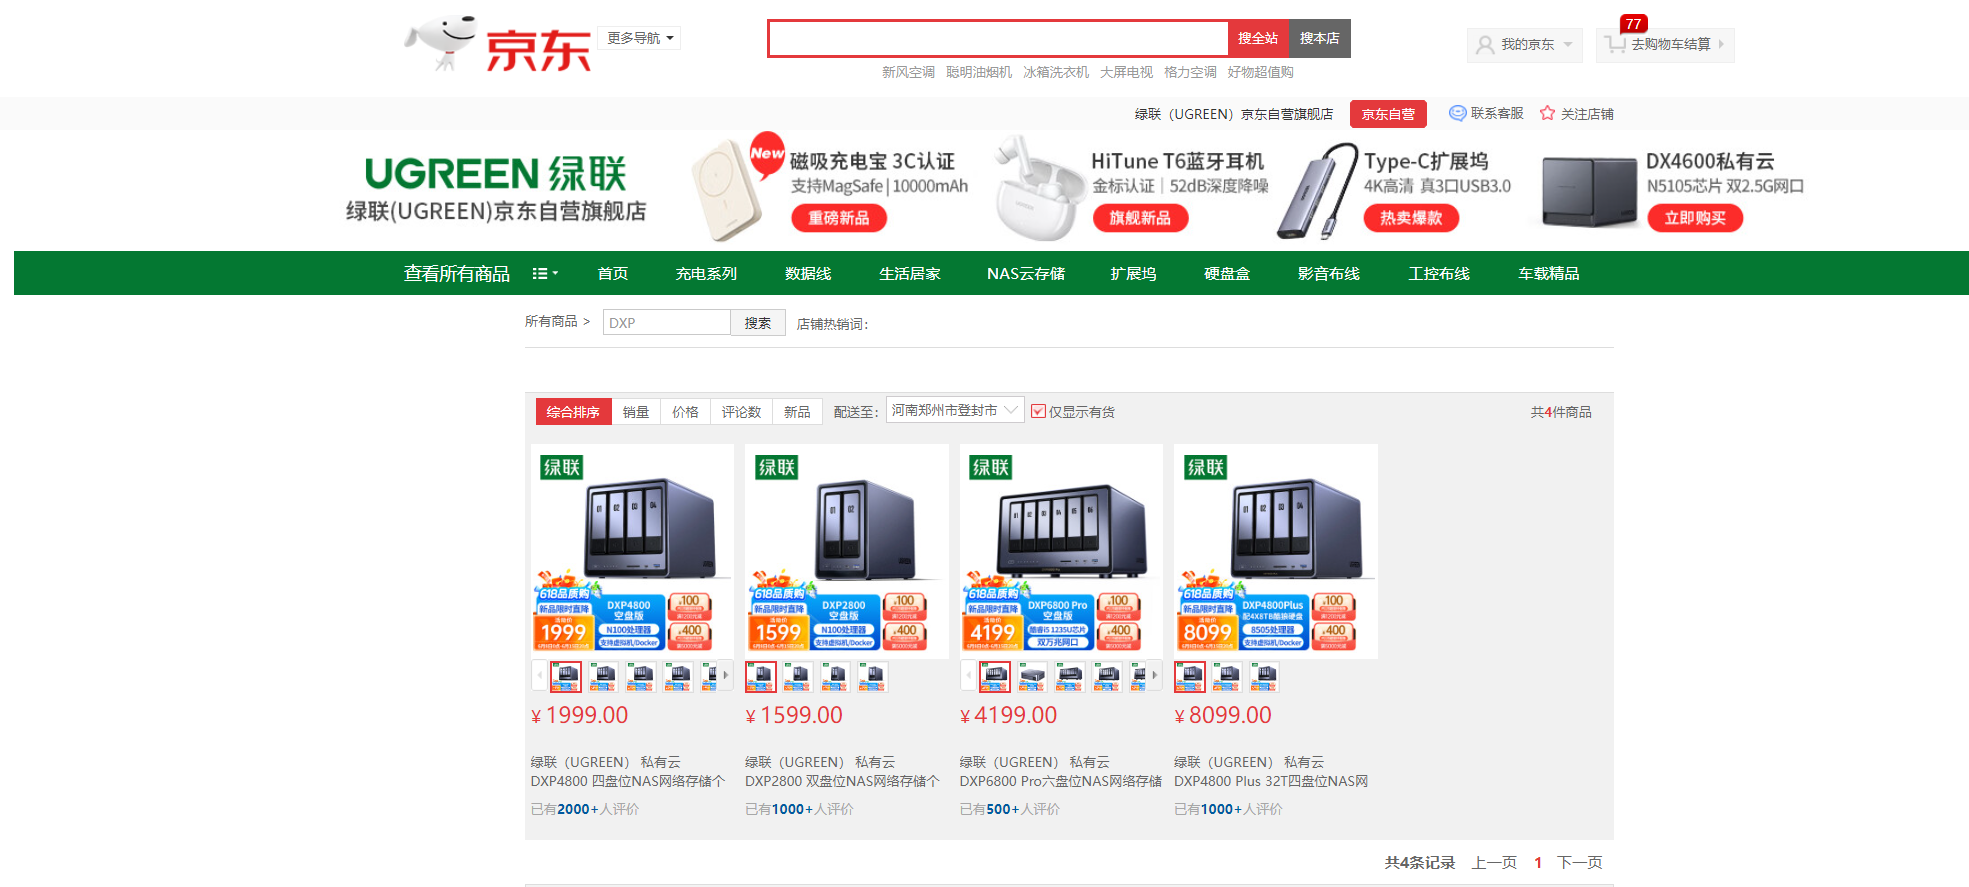Open the category list icon beside 查看所有商品
Screen dimensions: 1969x887
544,274
